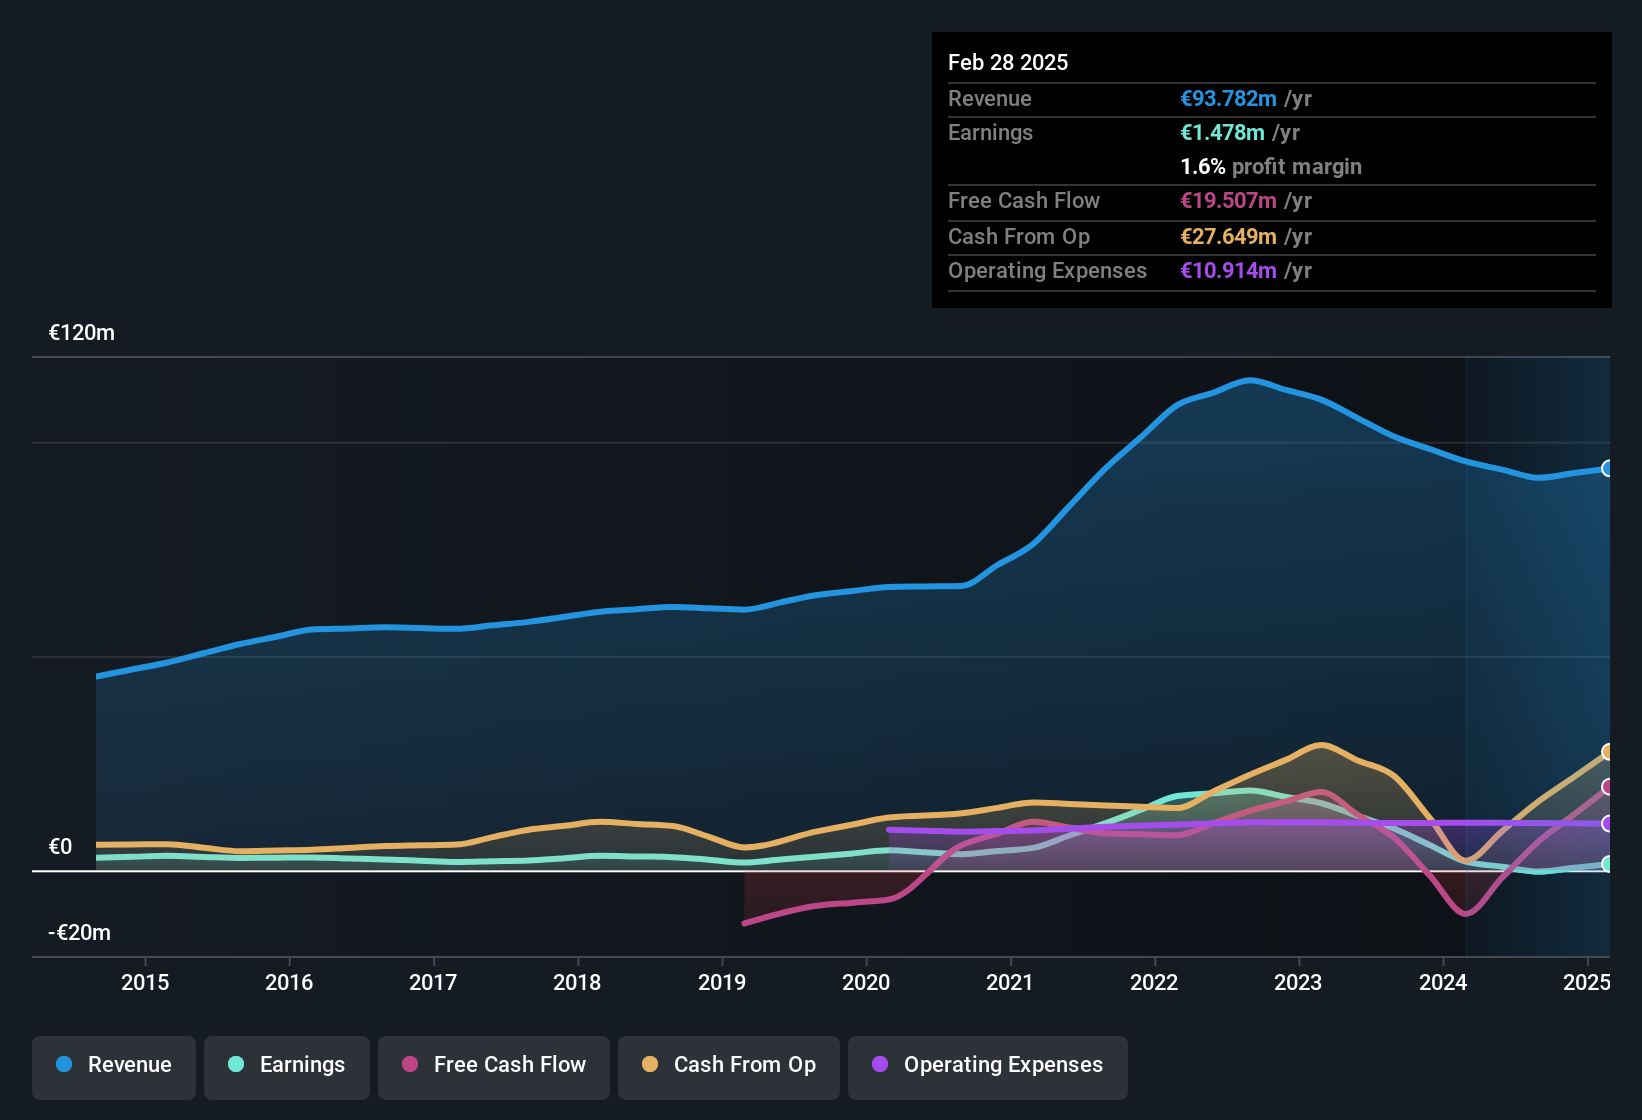The image size is (1642, 1120).
Task: Switch focus to the Revenue legend item
Action: click(x=113, y=1065)
